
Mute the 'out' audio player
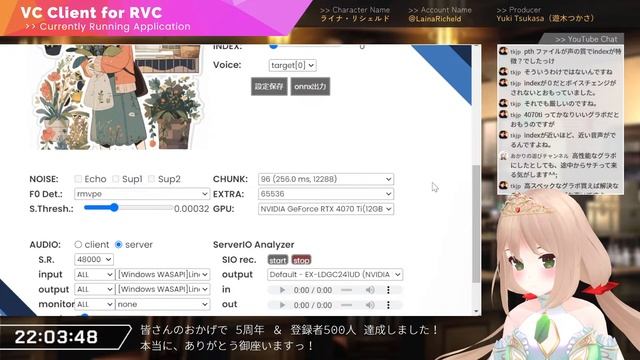coord(370,305)
